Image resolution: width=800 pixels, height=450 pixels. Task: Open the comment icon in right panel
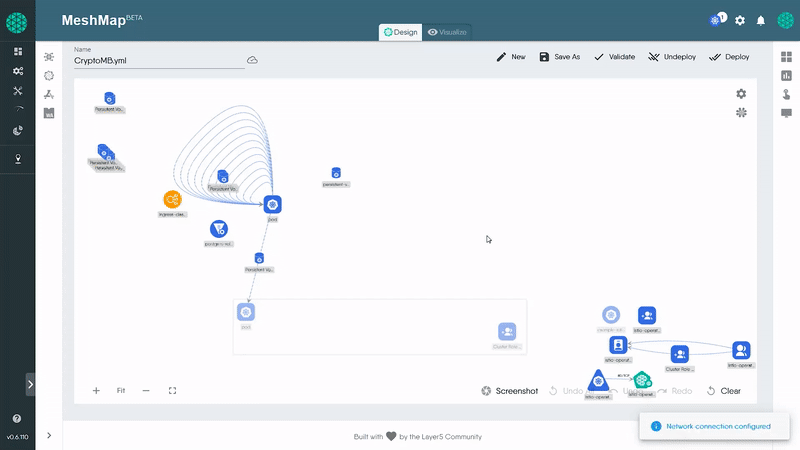coord(786,113)
